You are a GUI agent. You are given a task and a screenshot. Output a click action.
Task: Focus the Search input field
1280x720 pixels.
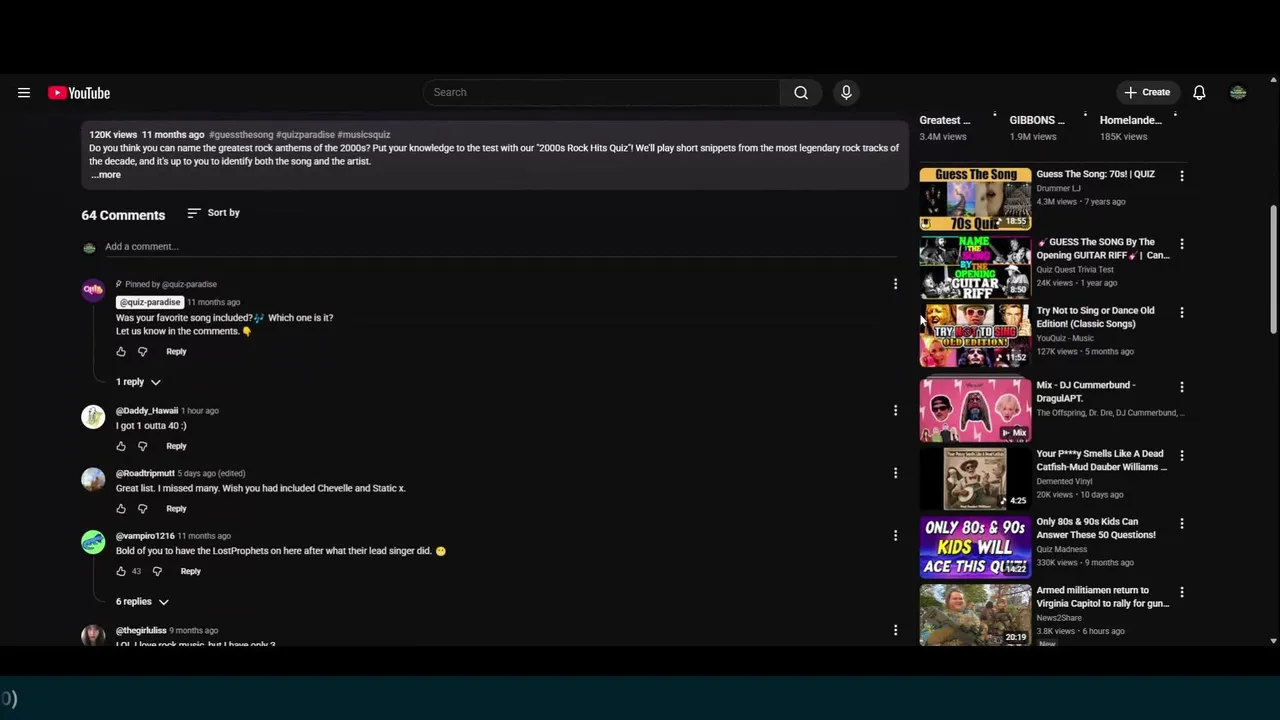602,93
